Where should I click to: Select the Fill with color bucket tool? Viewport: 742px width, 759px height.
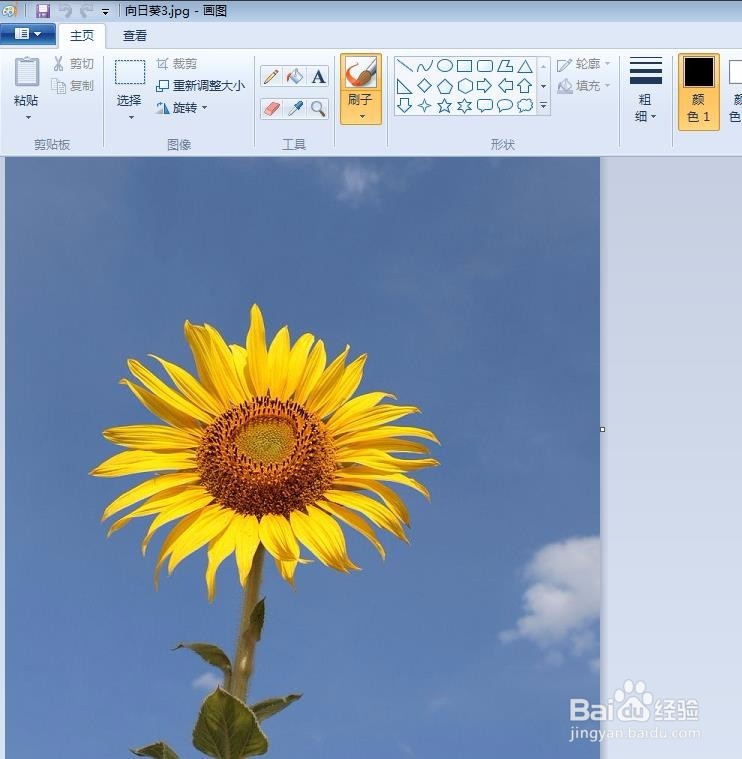[x=295, y=76]
